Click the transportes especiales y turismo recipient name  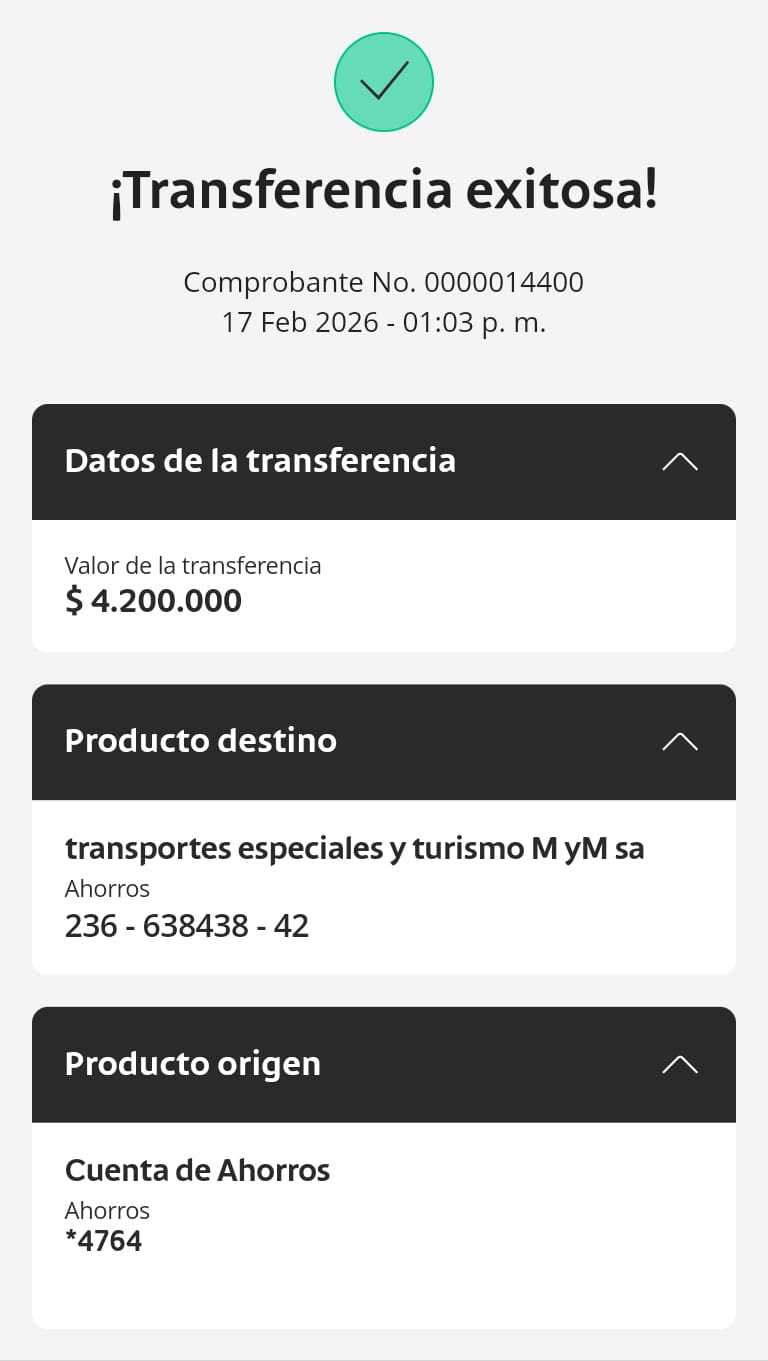click(355, 849)
